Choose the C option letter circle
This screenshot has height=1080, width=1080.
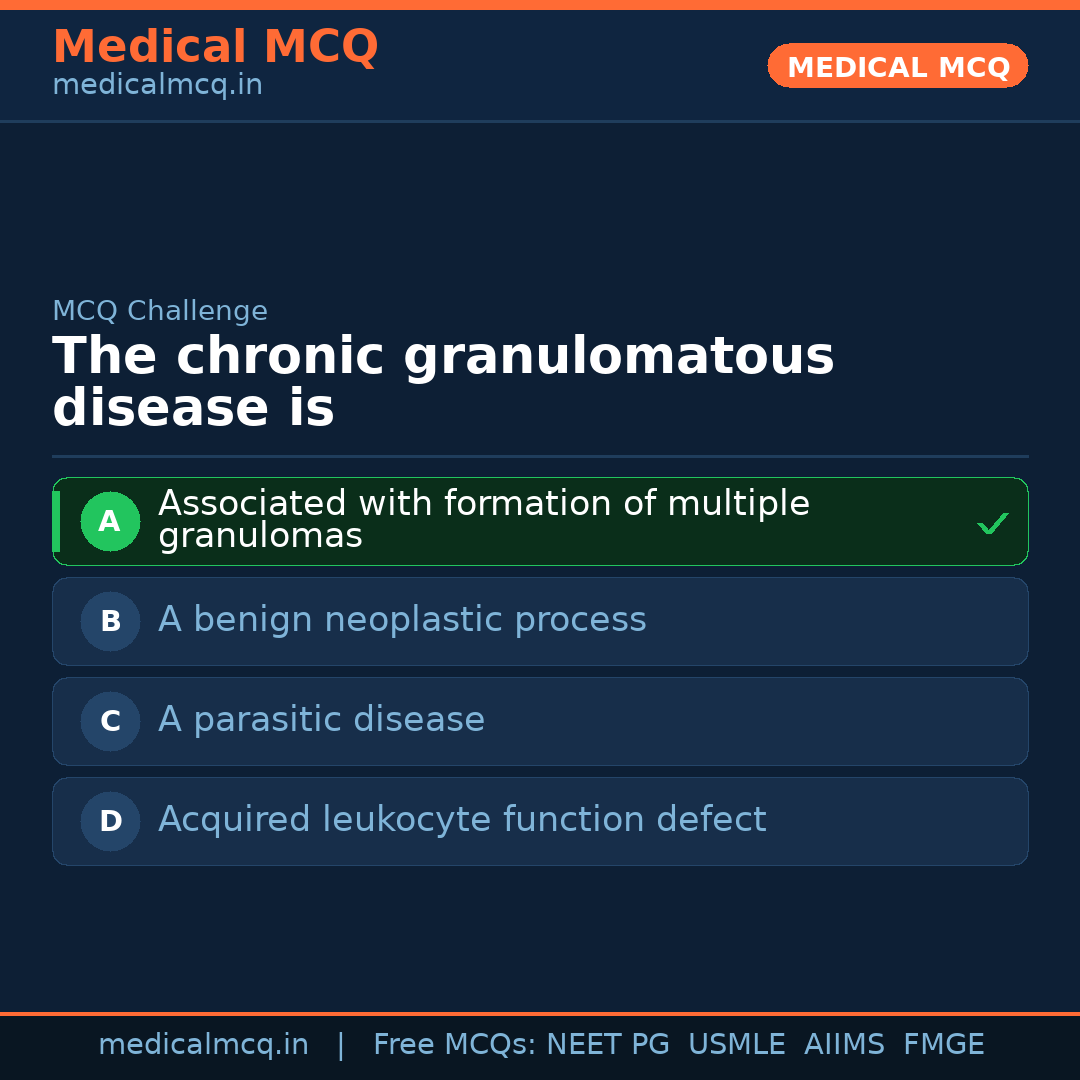110,721
